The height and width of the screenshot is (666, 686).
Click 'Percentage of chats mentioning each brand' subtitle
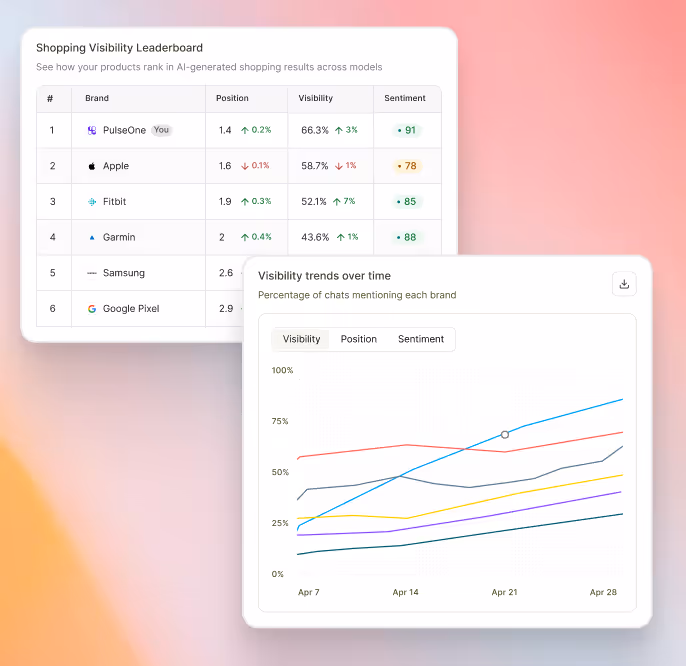357,295
